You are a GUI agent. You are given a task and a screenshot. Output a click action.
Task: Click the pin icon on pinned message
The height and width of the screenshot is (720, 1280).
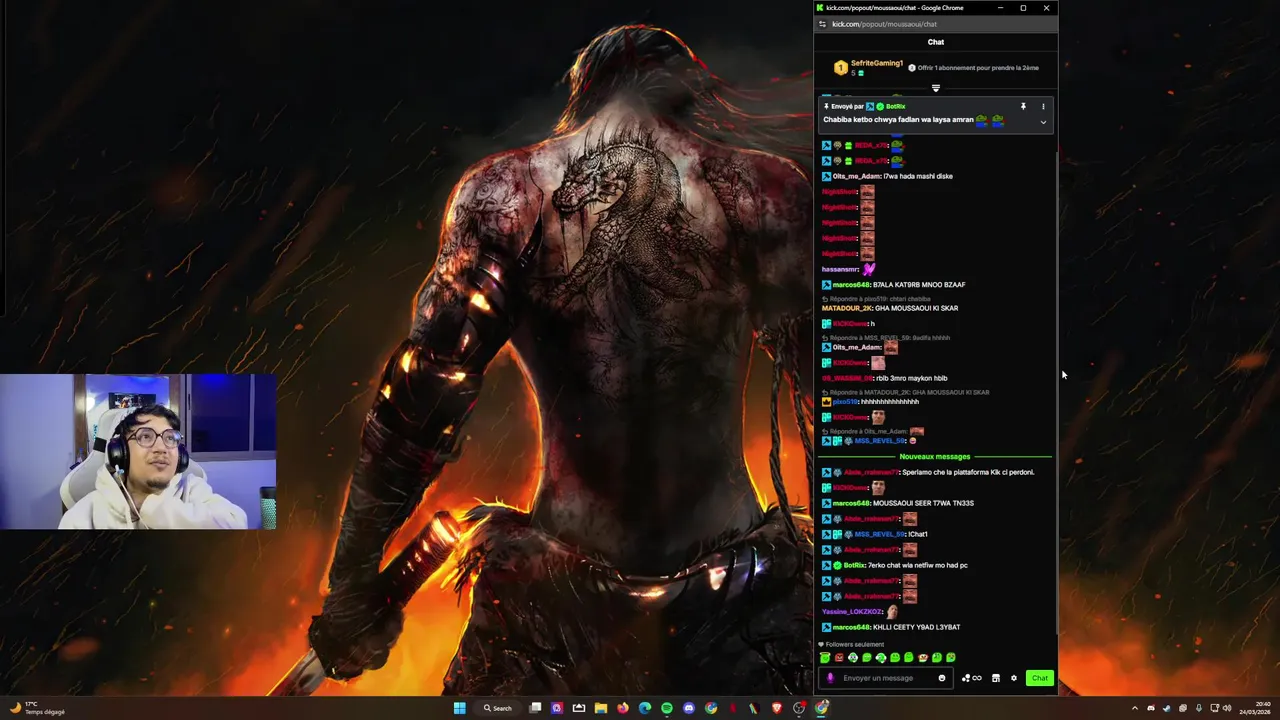[x=1023, y=106]
